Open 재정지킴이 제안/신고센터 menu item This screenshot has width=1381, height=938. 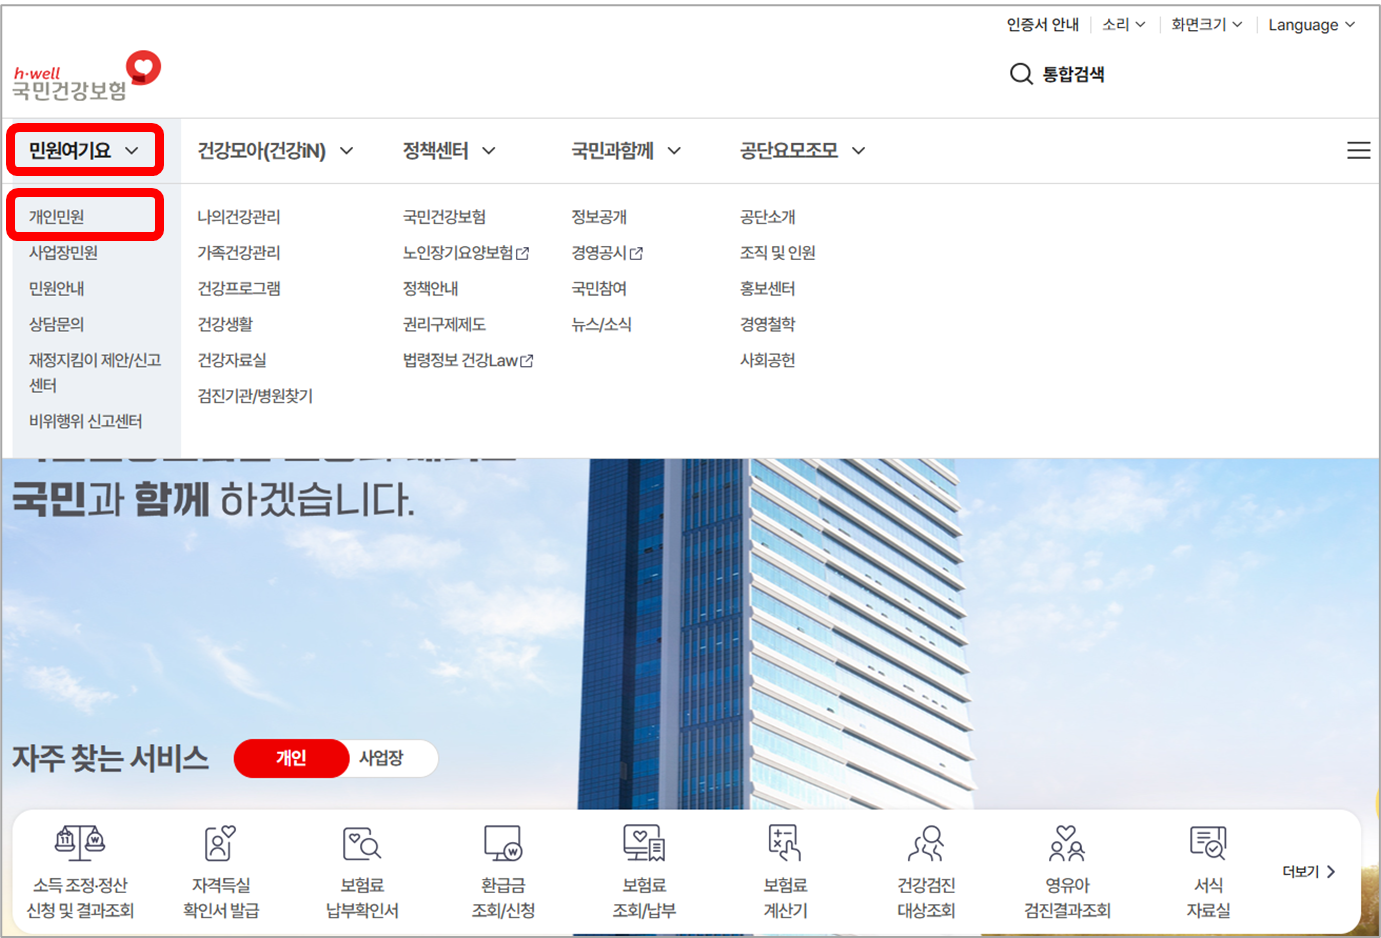95,372
